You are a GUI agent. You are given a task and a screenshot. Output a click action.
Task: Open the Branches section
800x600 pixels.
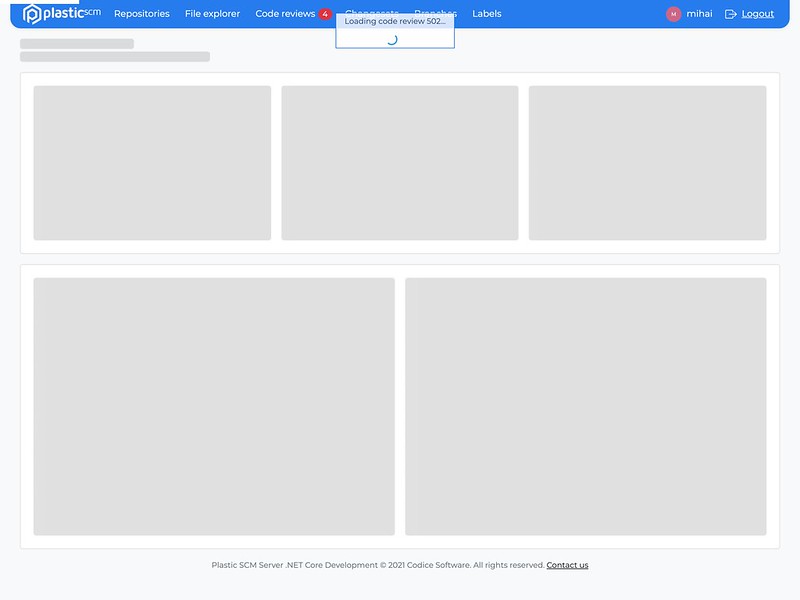[x=436, y=13]
